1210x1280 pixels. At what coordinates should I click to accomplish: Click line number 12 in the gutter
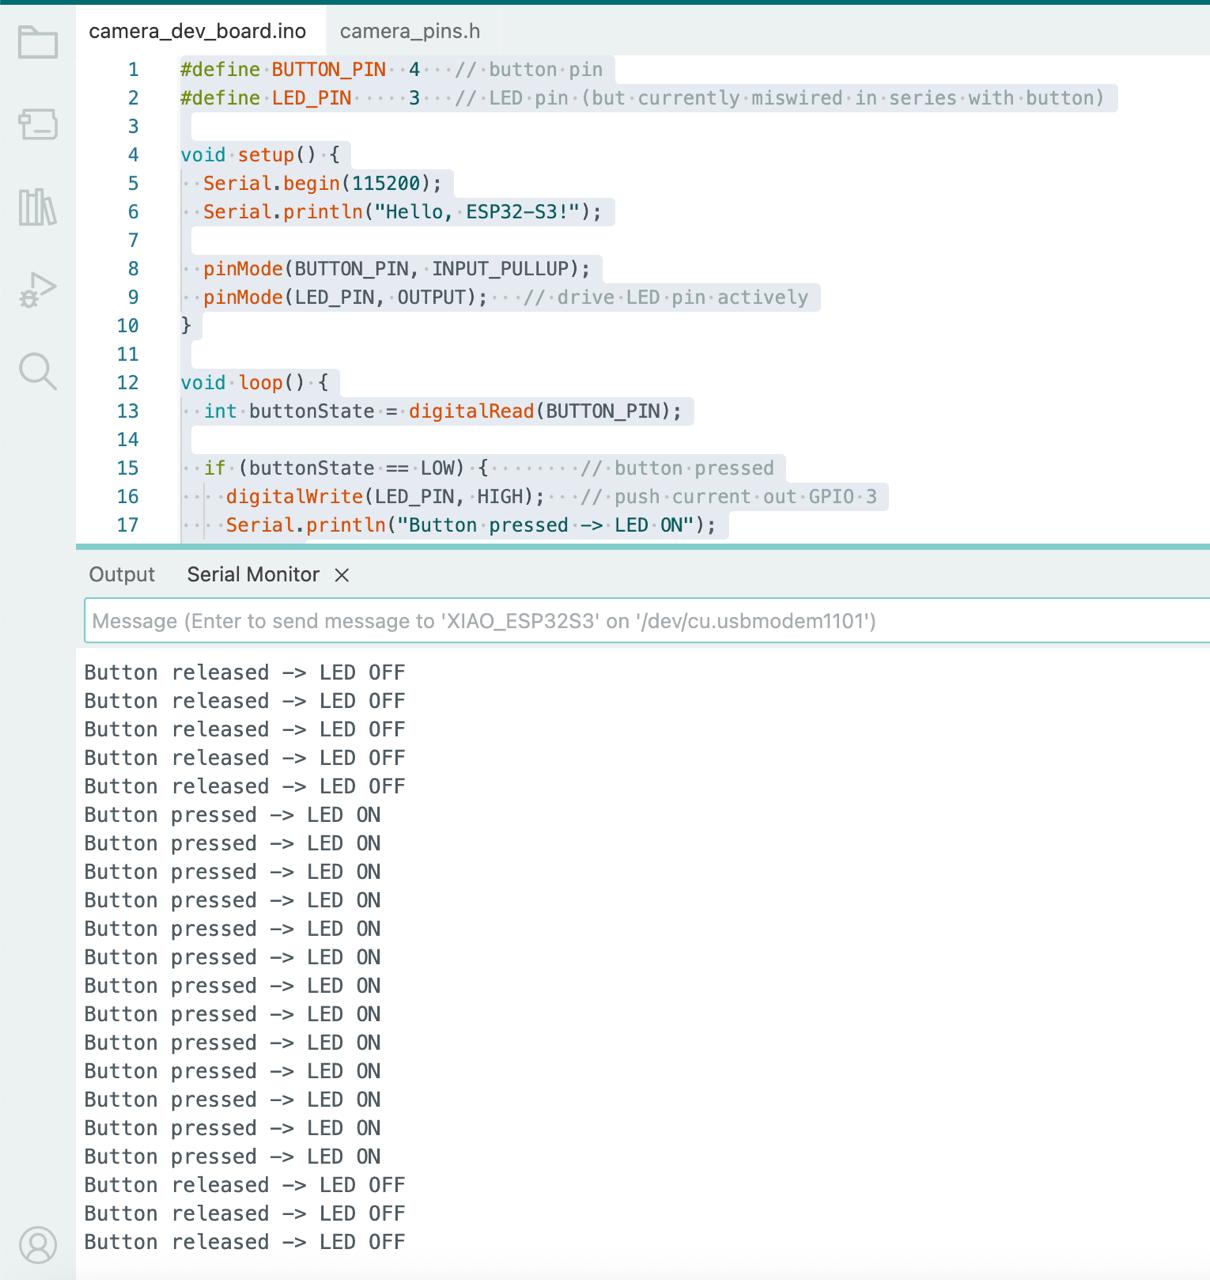tap(128, 383)
